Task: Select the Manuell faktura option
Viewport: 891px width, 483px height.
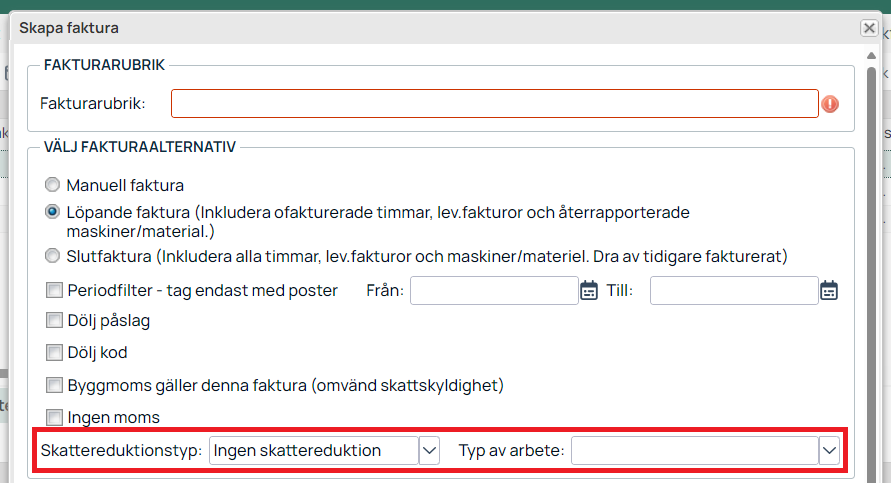Action: 52,185
